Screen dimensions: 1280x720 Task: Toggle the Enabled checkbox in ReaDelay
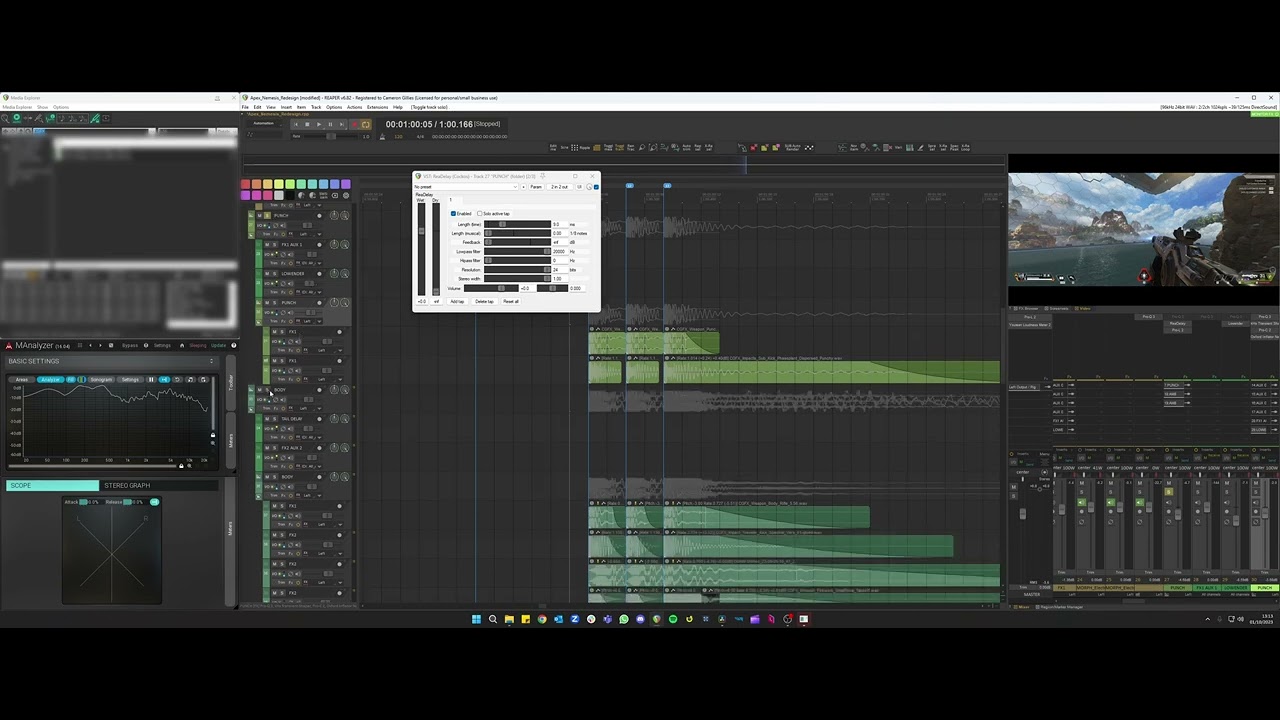[453, 214]
